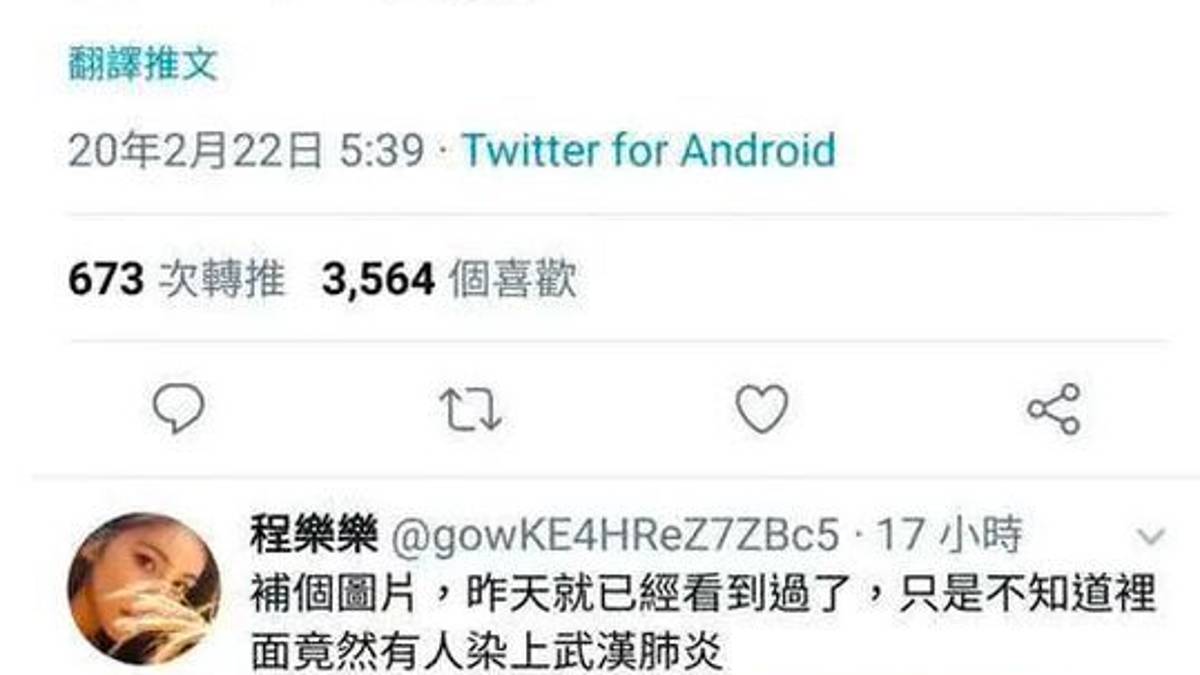The image size is (1200, 675).
Task: Click the tweet date 20年2月22日 5:39
Action: click(247, 151)
